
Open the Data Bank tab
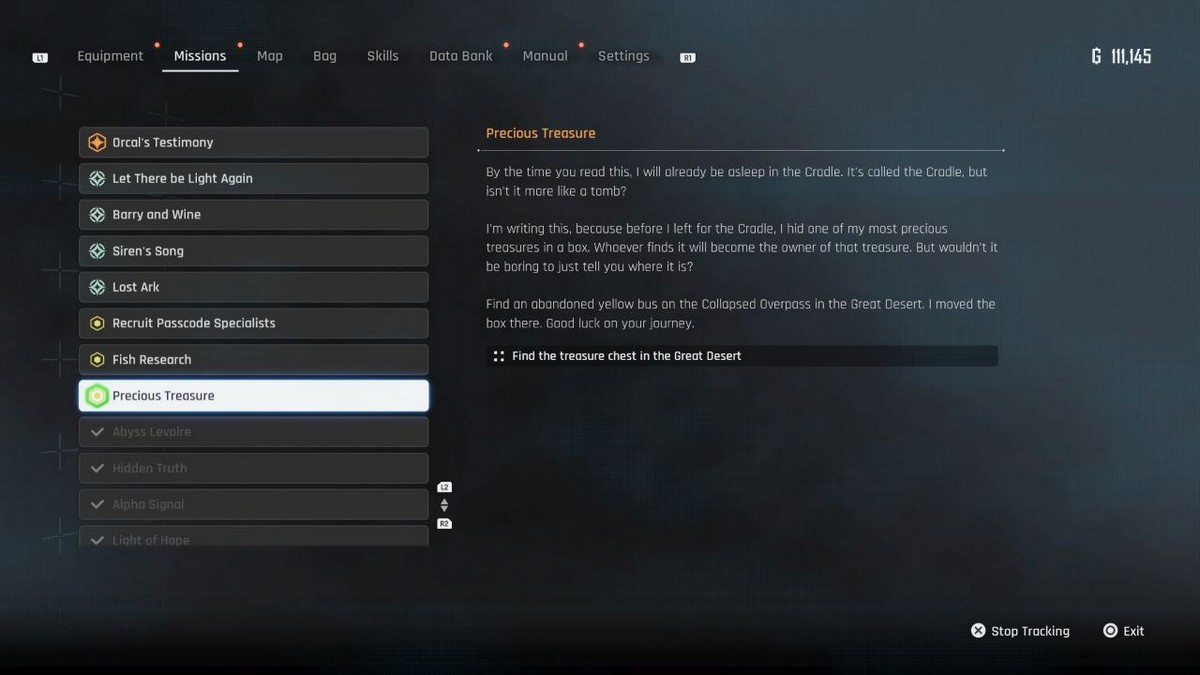pos(460,56)
